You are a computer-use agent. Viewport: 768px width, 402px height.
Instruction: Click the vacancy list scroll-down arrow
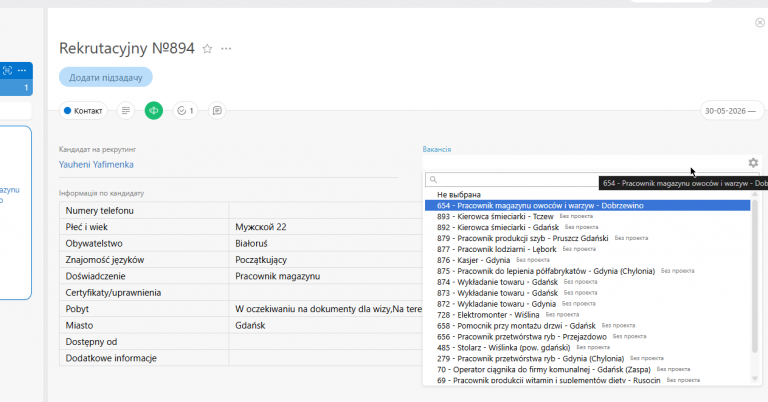(755, 379)
